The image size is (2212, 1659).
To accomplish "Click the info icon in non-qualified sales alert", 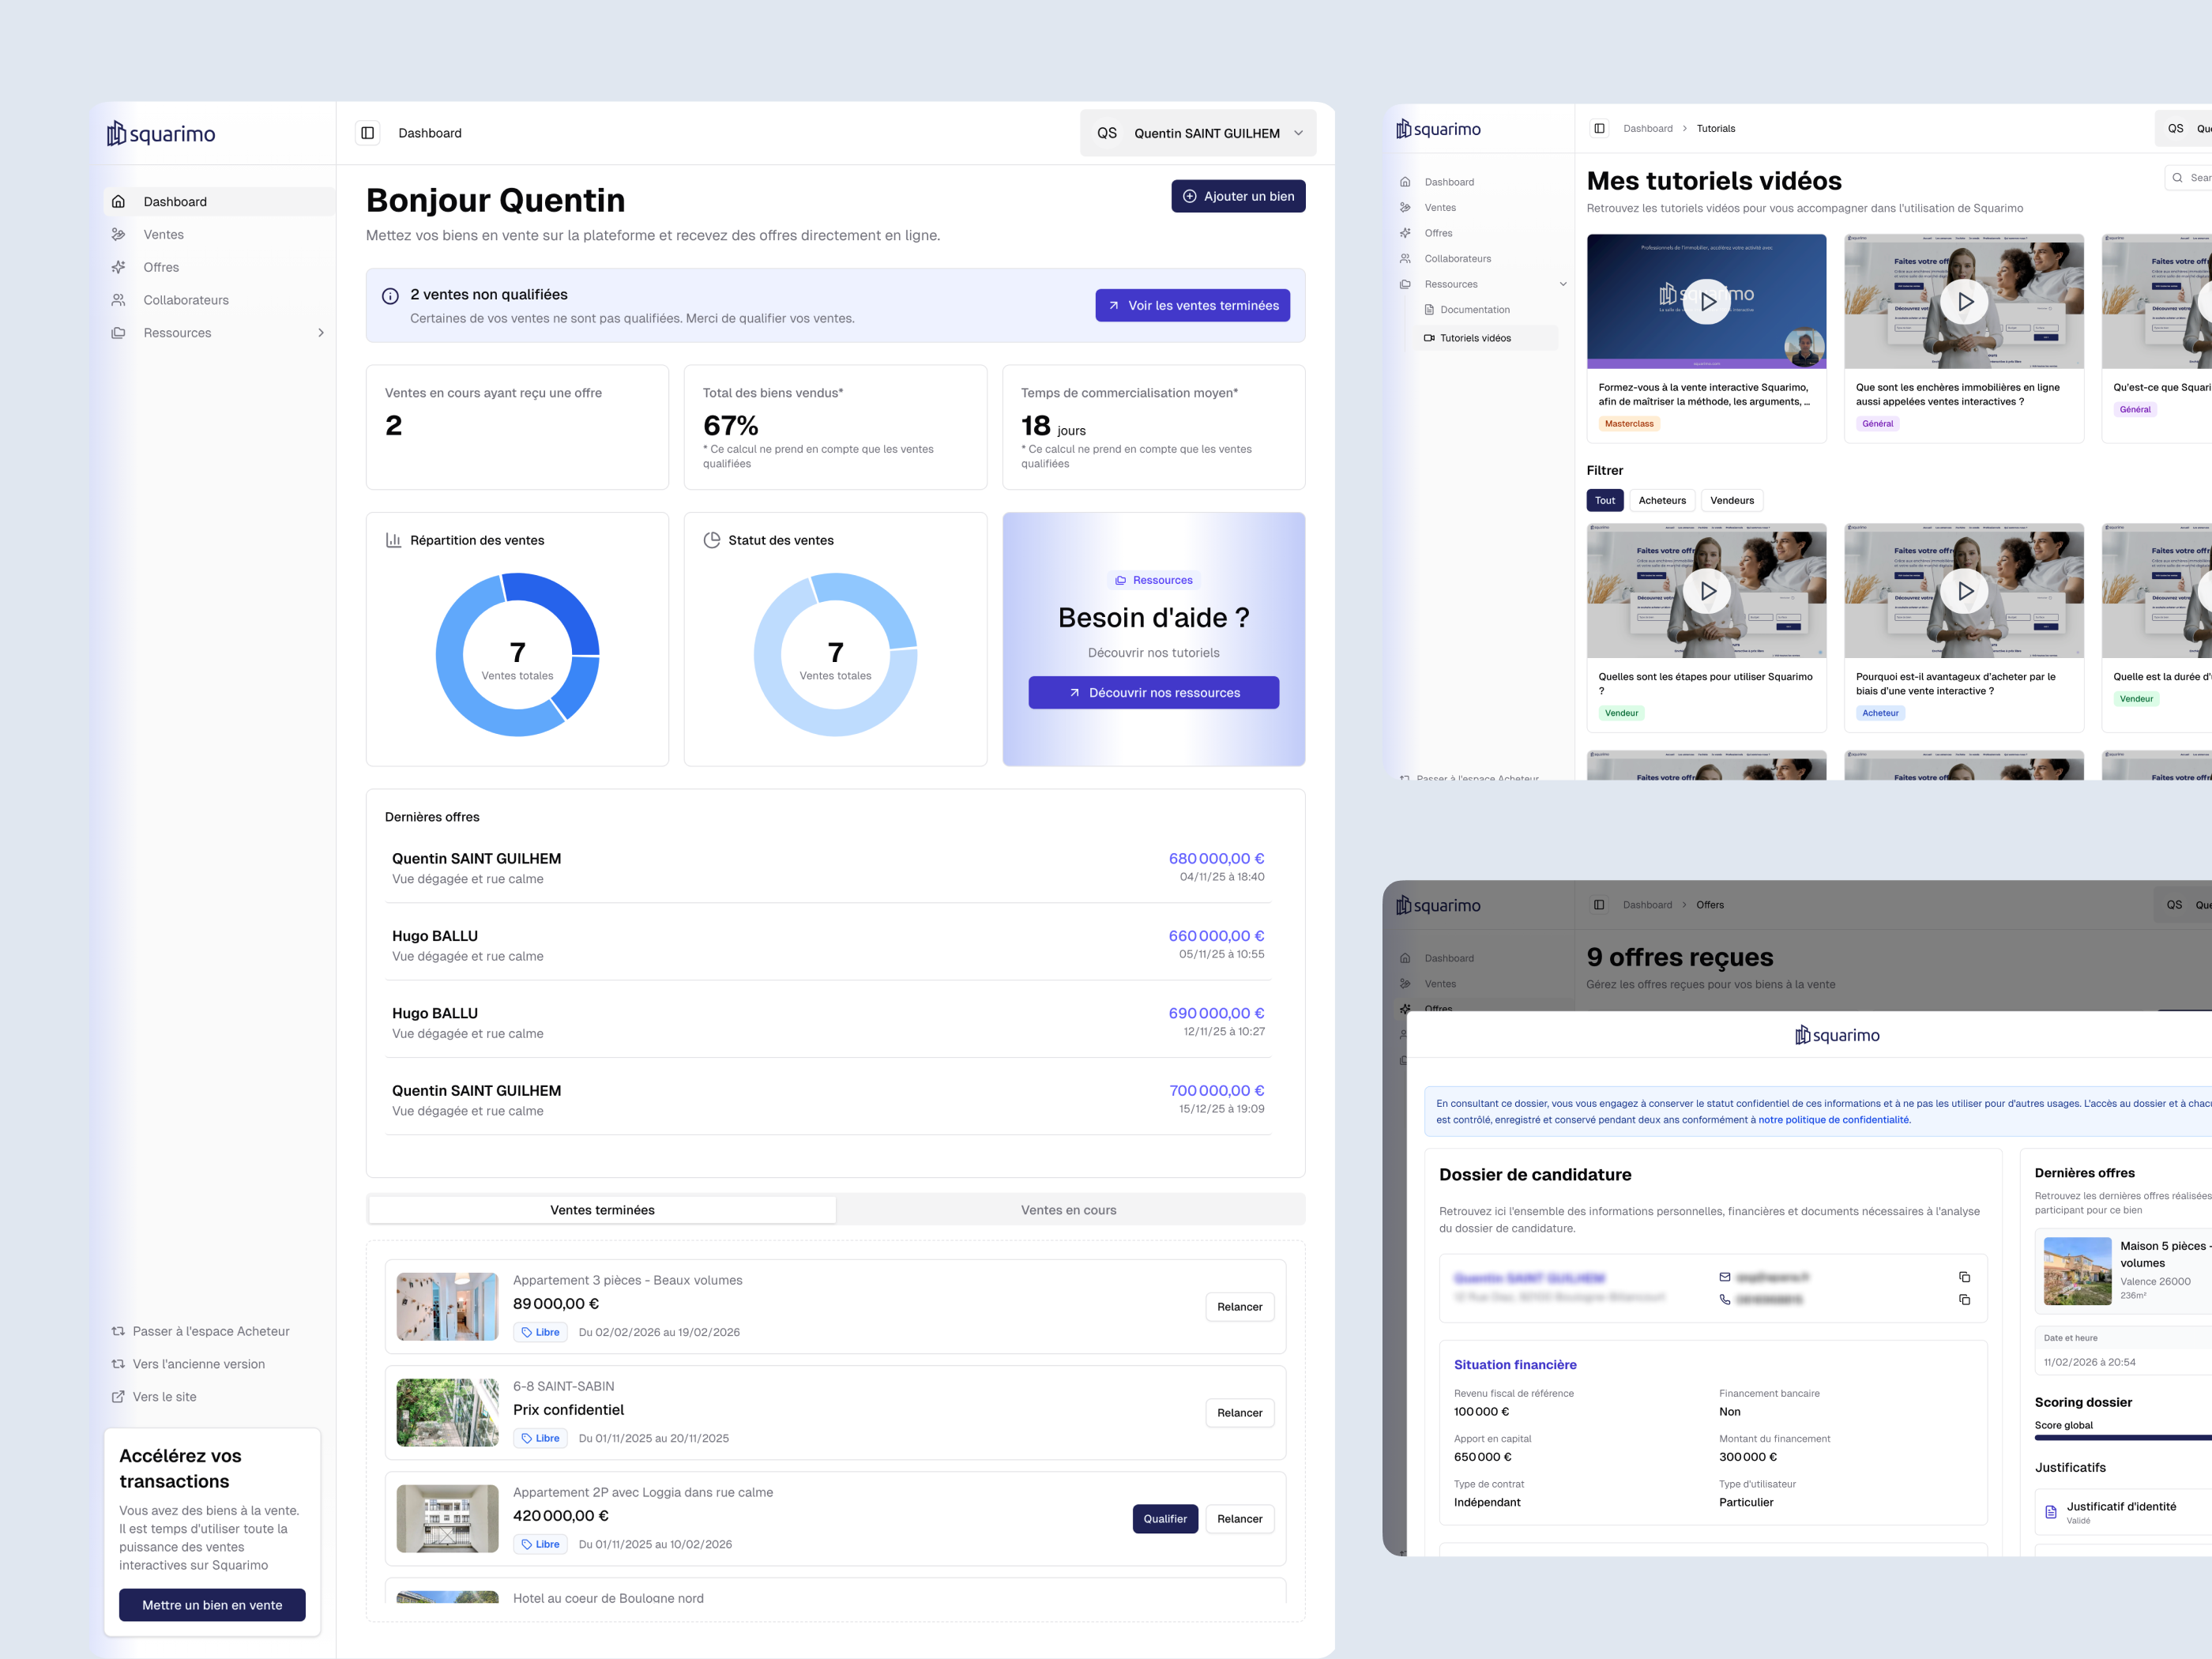I will (390, 296).
